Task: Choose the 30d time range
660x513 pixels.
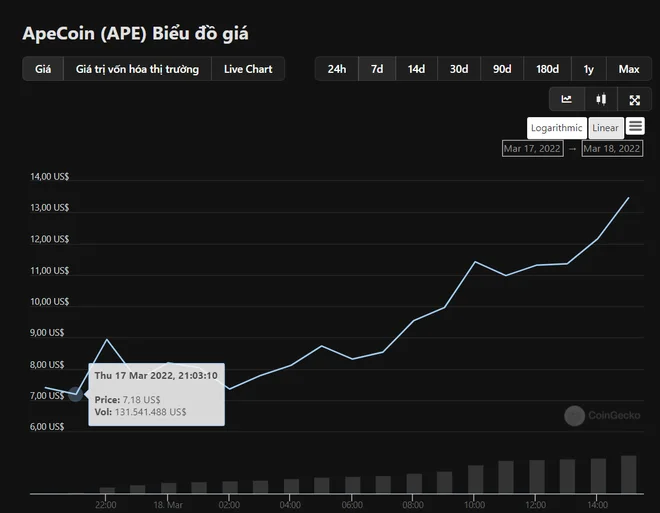Action: coord(459,69)
